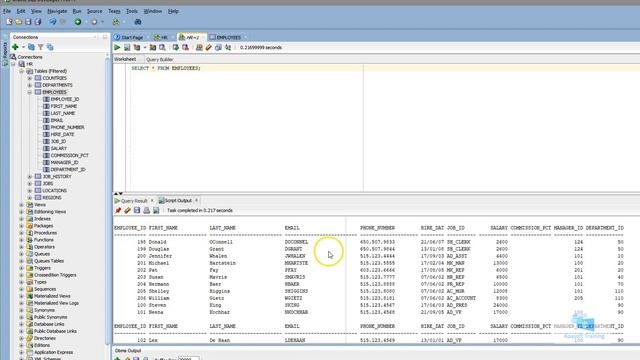Save Script Output with the disk icon
Screen dimensions: 640x360
pos(137,210)
